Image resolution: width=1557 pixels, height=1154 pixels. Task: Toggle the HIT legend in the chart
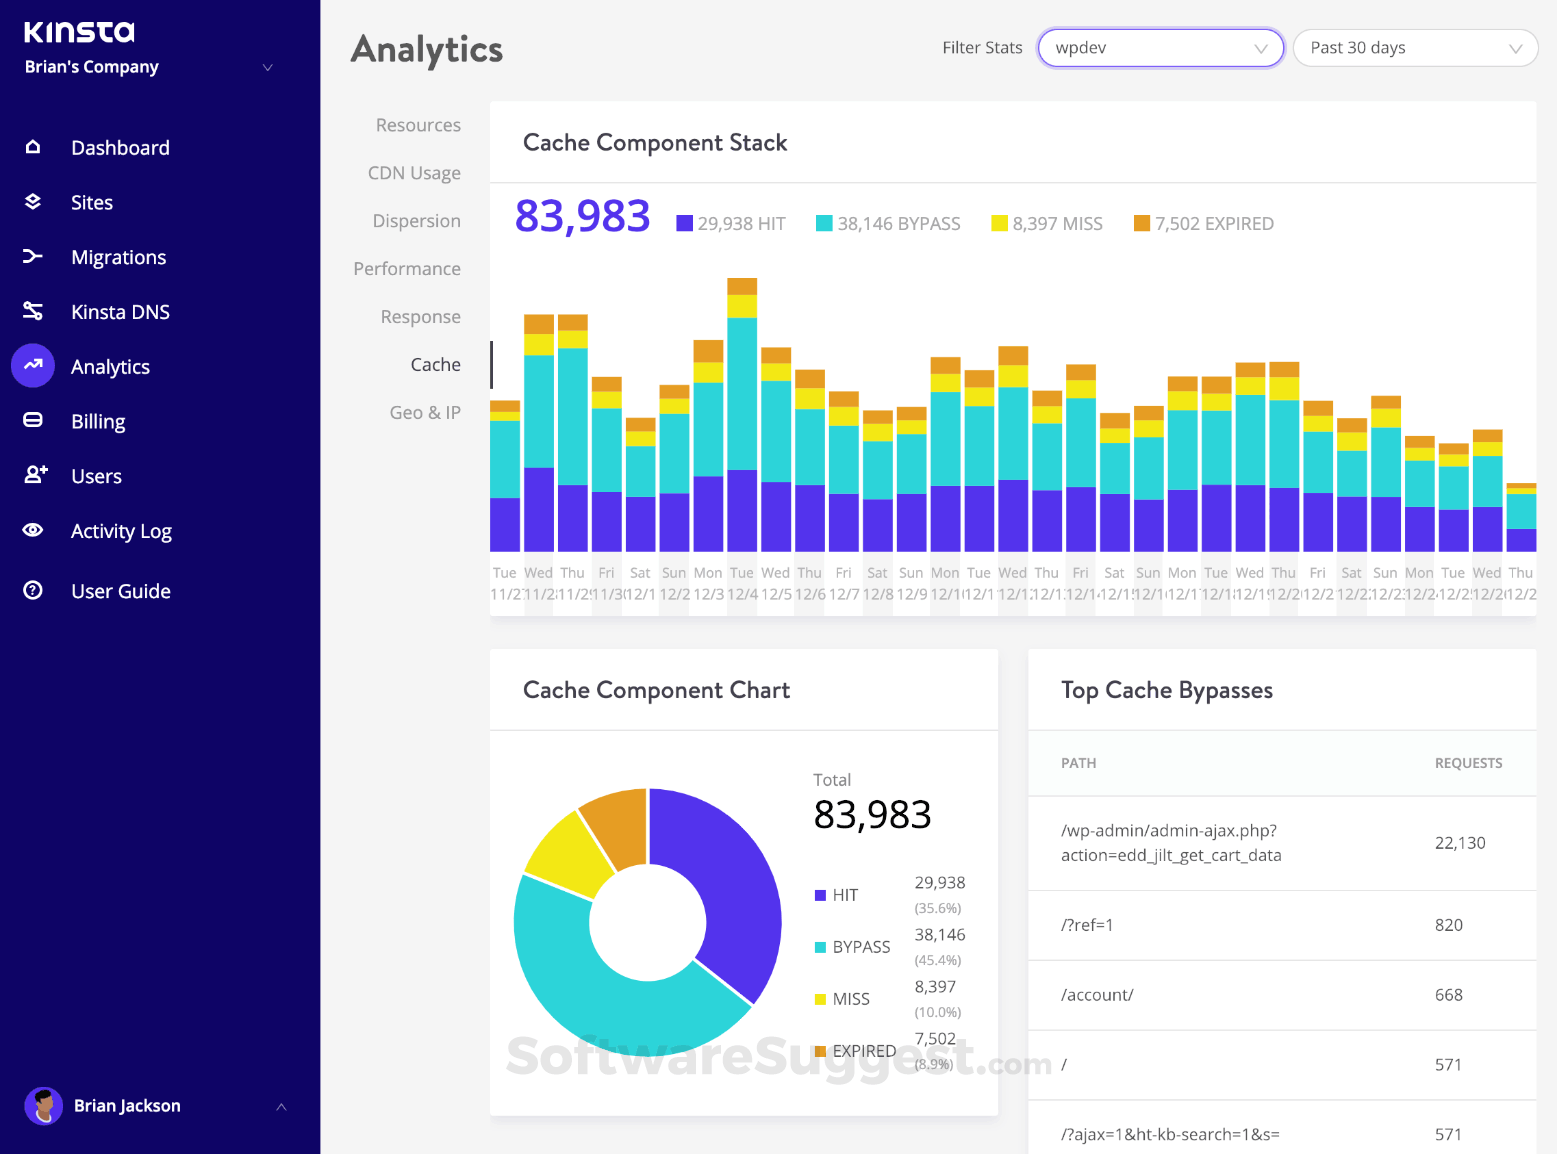731,223
